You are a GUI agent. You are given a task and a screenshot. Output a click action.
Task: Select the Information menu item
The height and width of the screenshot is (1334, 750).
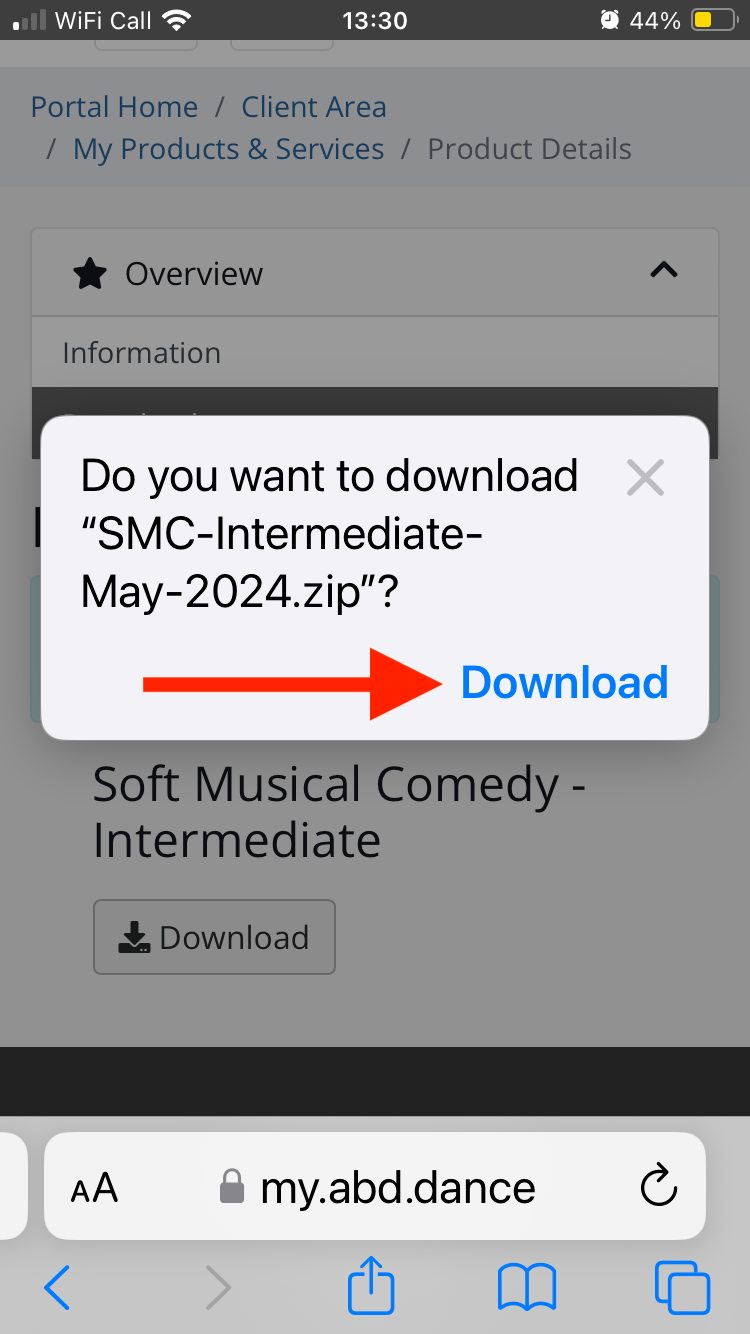pos(142,353)
